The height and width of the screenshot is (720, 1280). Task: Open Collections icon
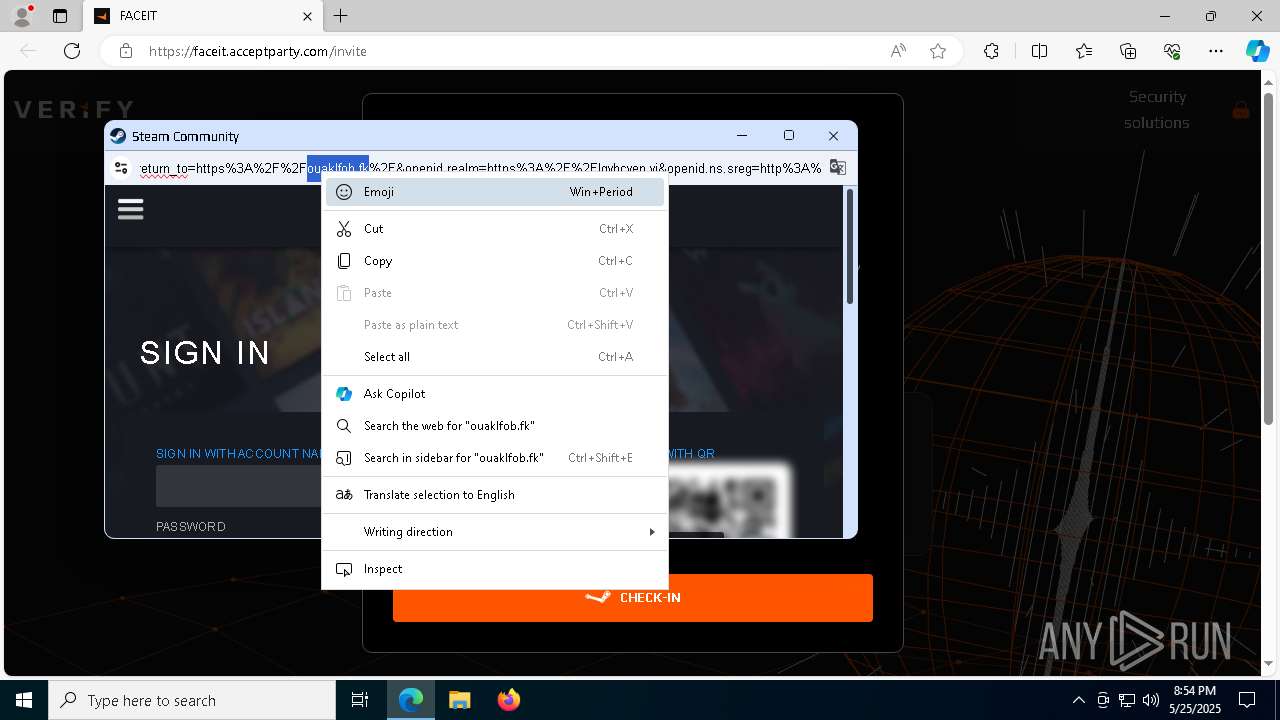click(1128, 51)
